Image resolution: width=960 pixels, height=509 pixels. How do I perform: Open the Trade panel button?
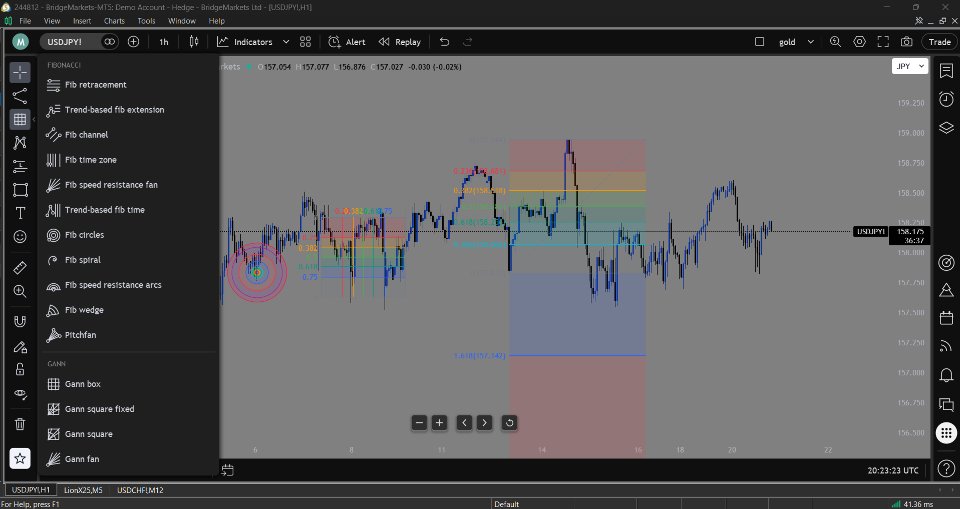coord(939,42)
